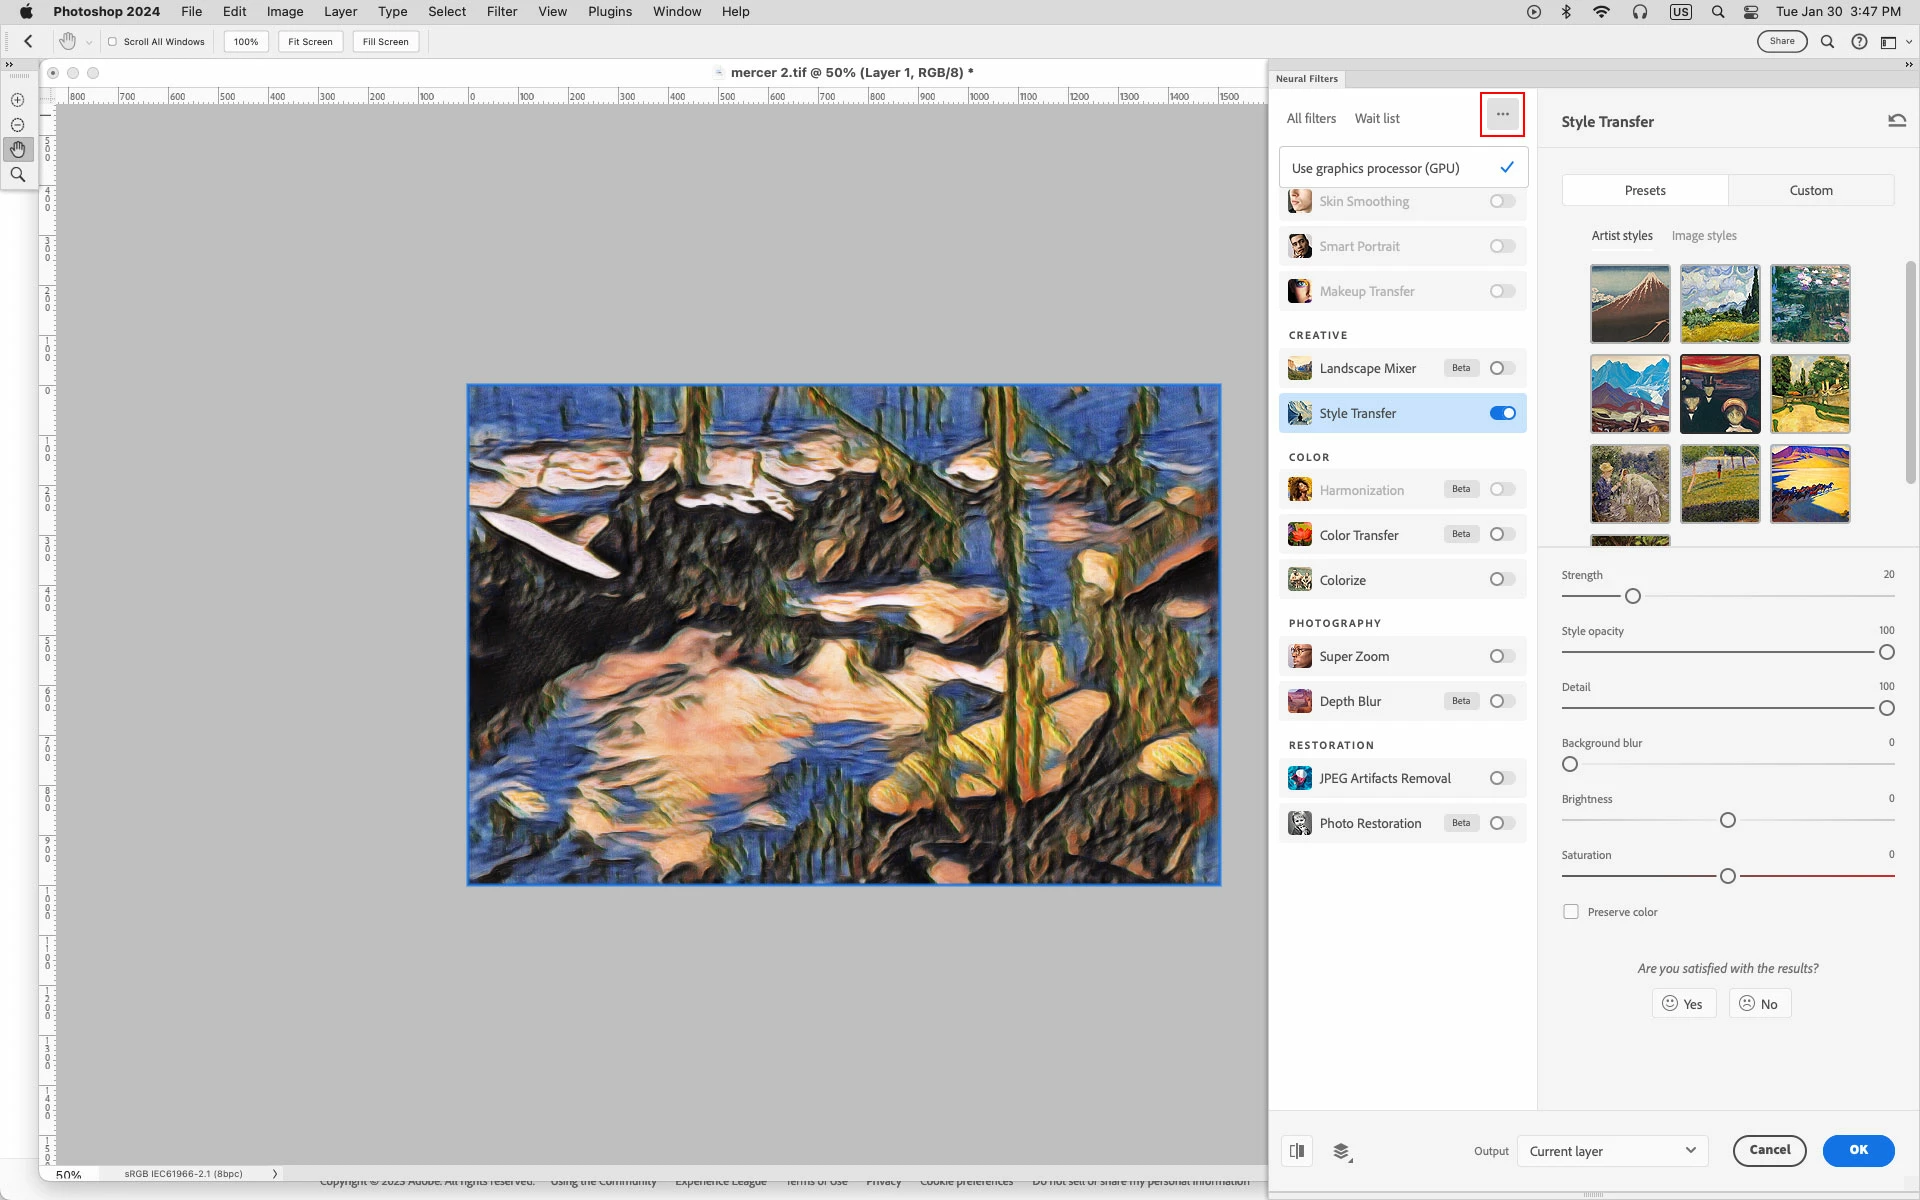Viewport: 1920px width, 1200px height.
Task: Click the zoom in plus tool
Action: (18, 100)
